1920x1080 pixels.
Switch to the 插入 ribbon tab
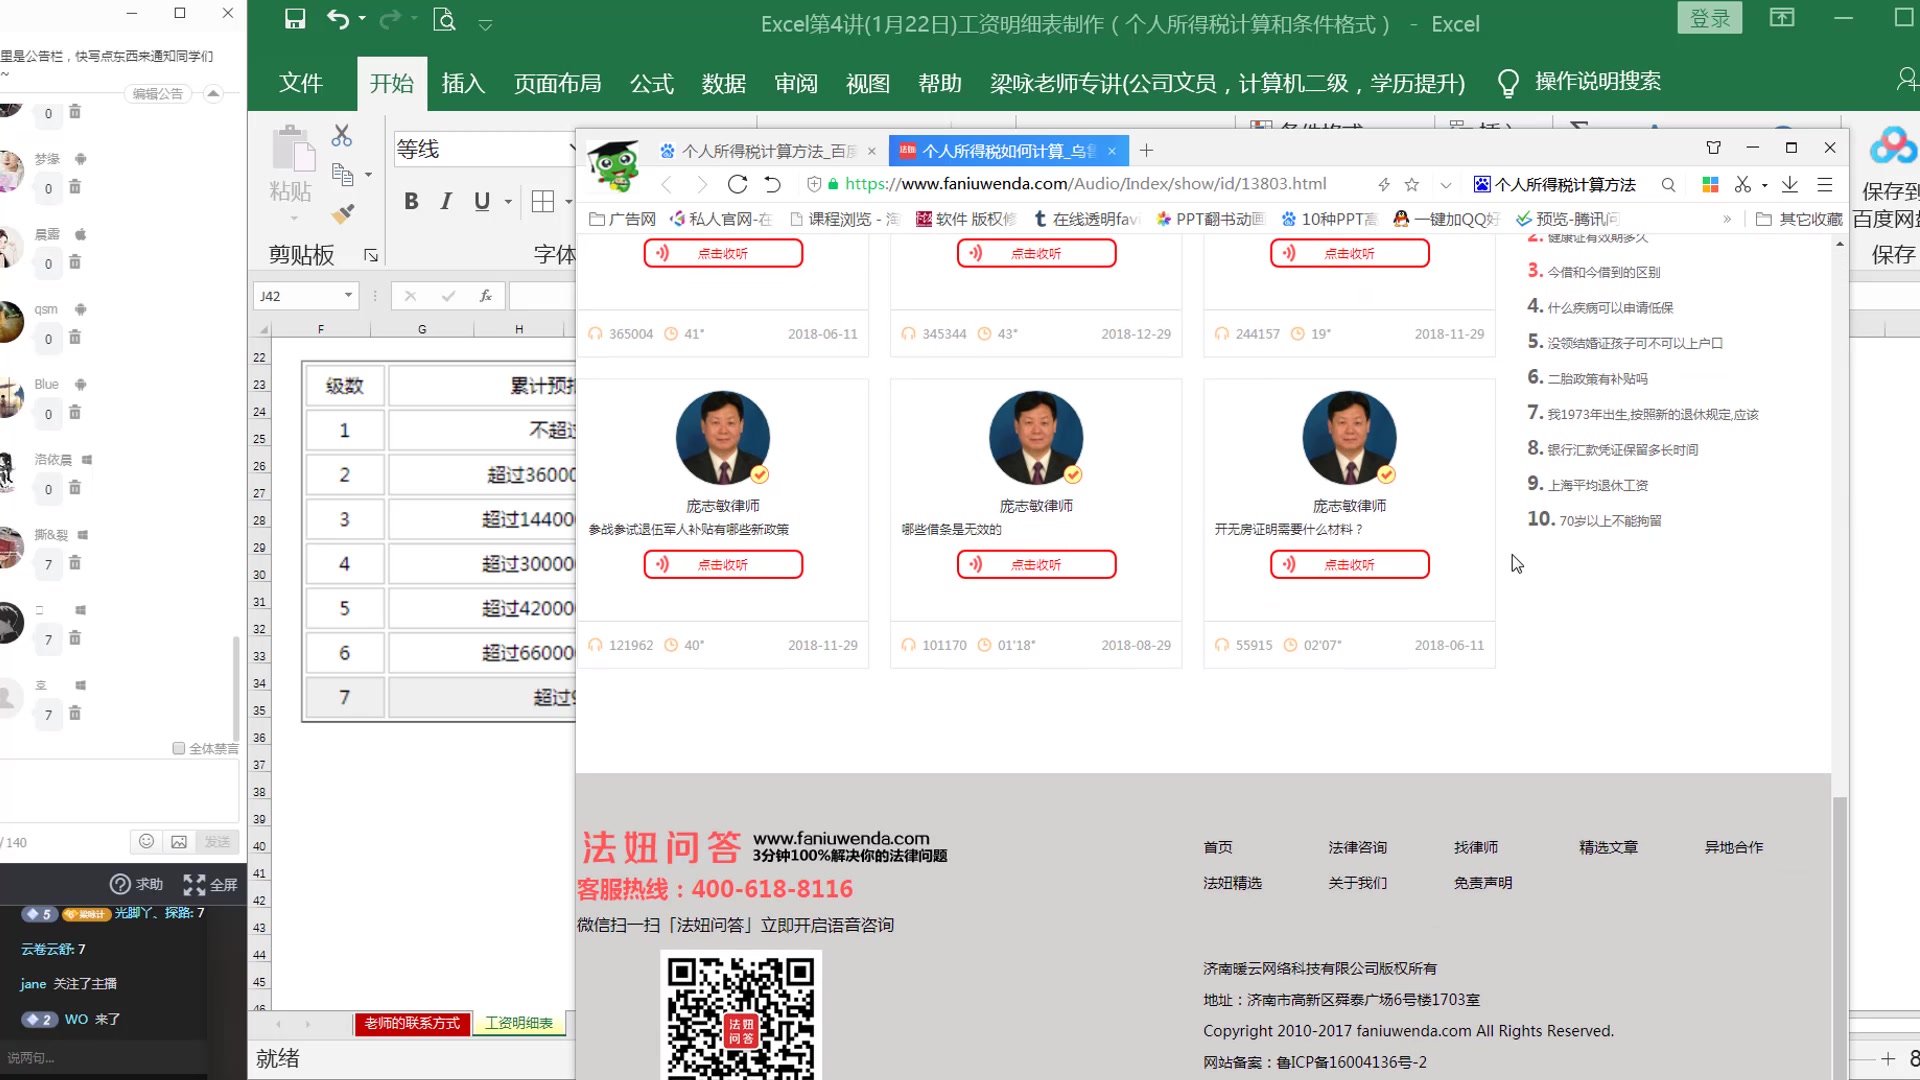pyautogui.click(x=463, y=83)
